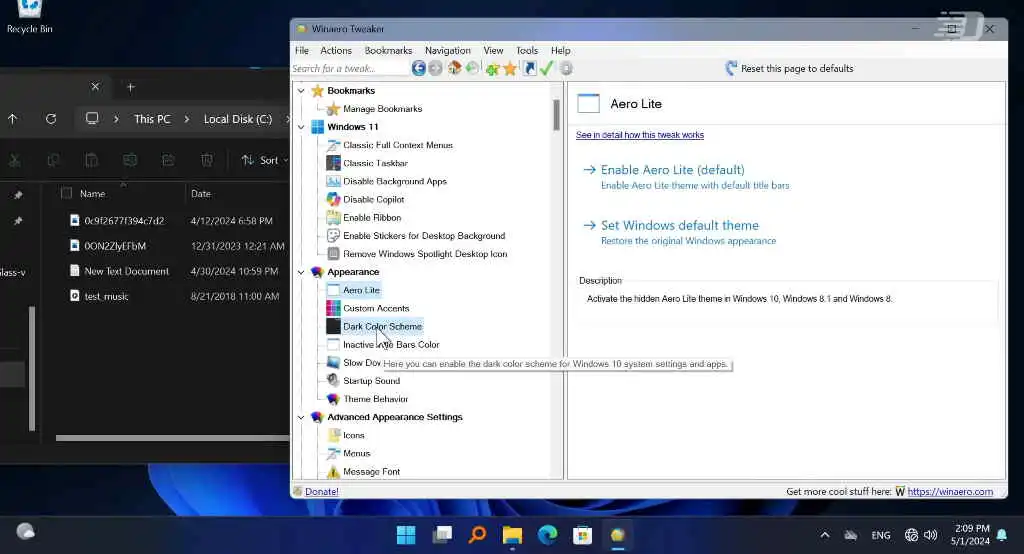Expand the chevron before This PC breadcrumb

tap(116, 119)
